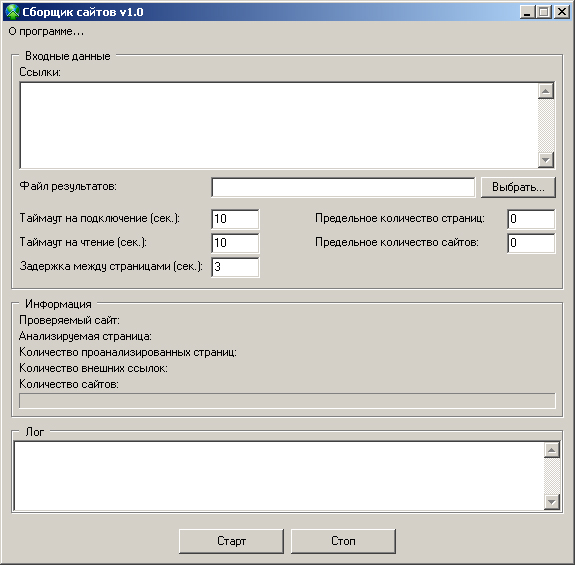Click scroll-down arrow of Ссылки area

point(546,160)
